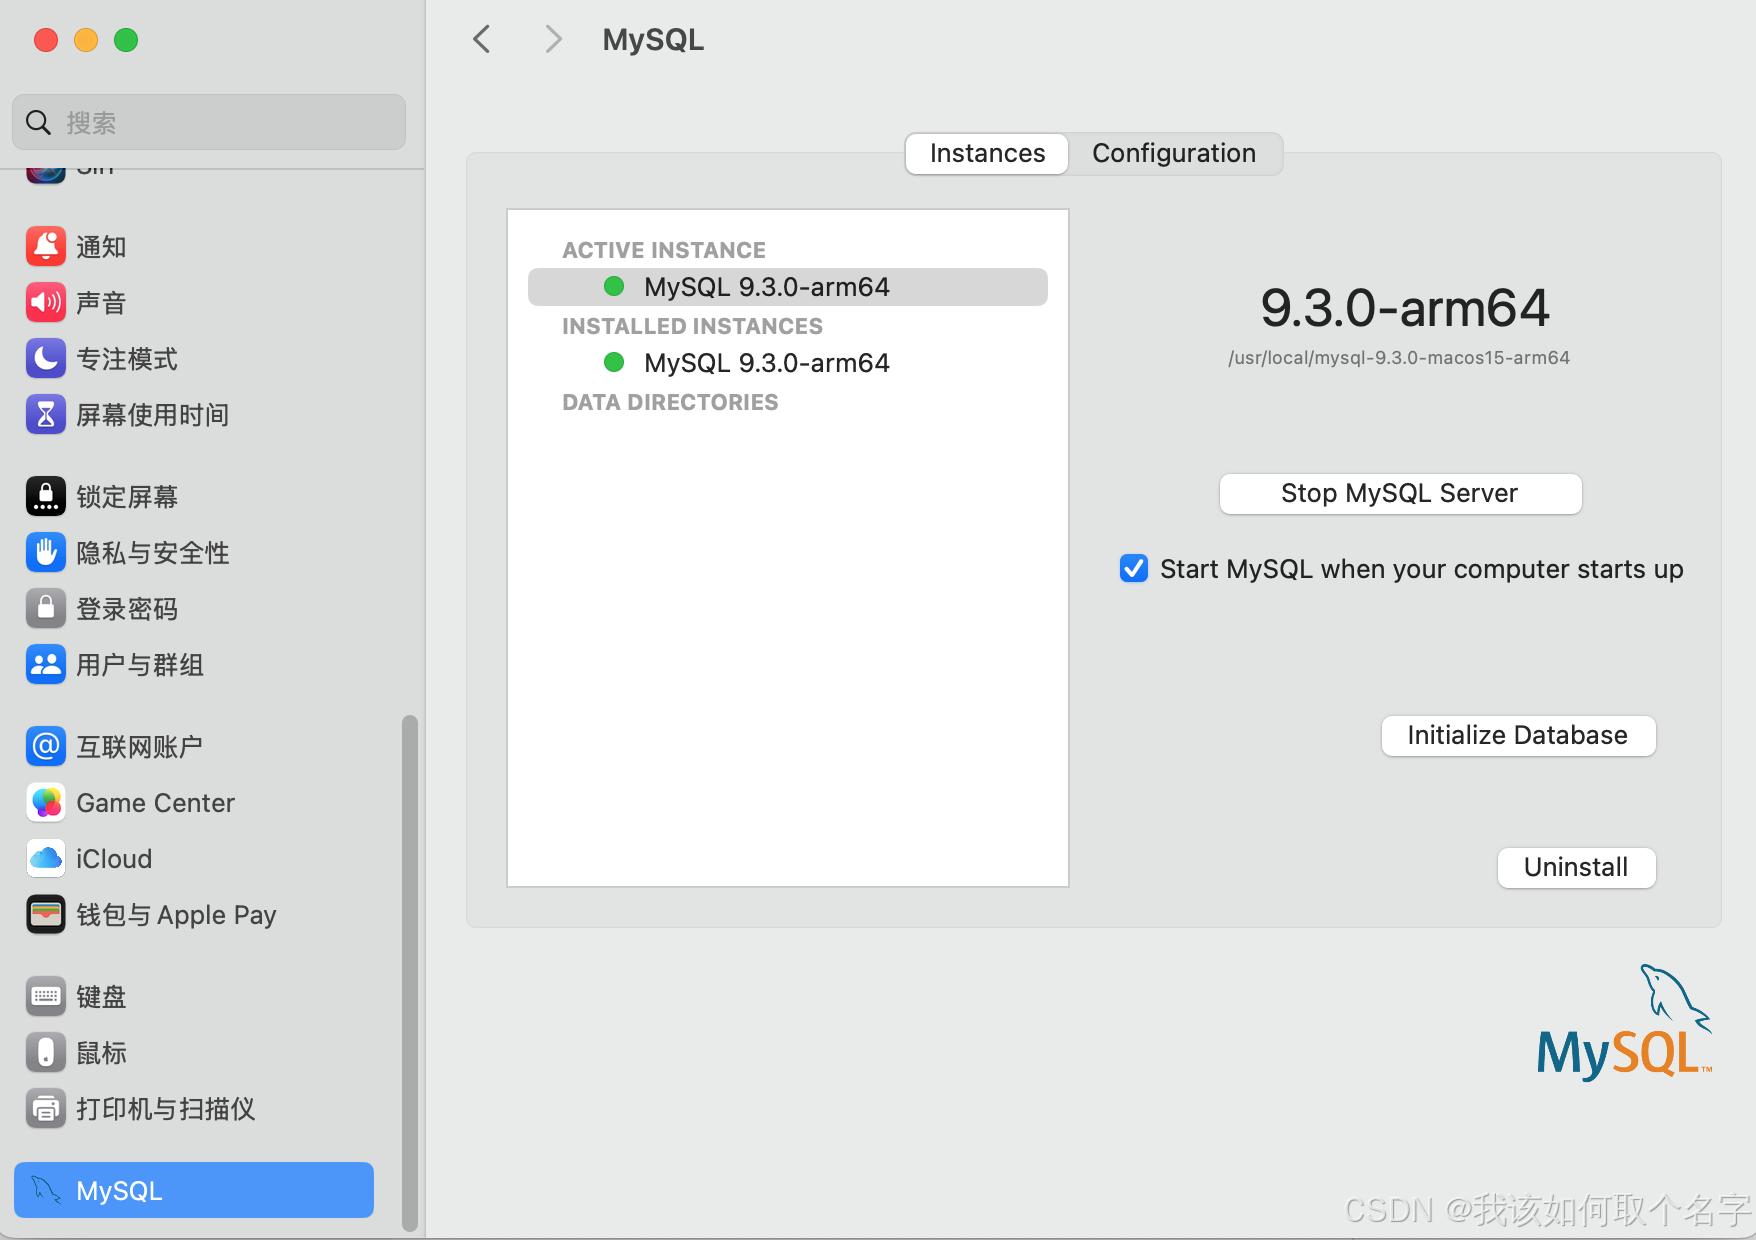Switch to the Configuration tab
The height and width of the screenshot is (1240, 1756).
pyautogui.click(x=1174, y=153)
